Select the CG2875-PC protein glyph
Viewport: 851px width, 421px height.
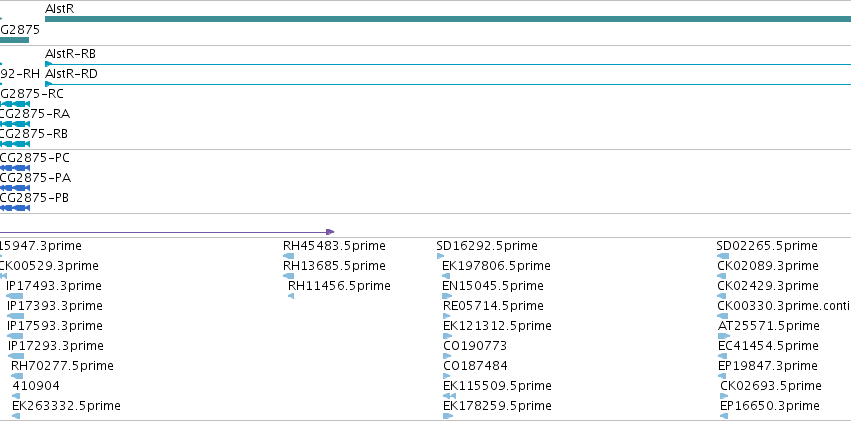[15, 168]
